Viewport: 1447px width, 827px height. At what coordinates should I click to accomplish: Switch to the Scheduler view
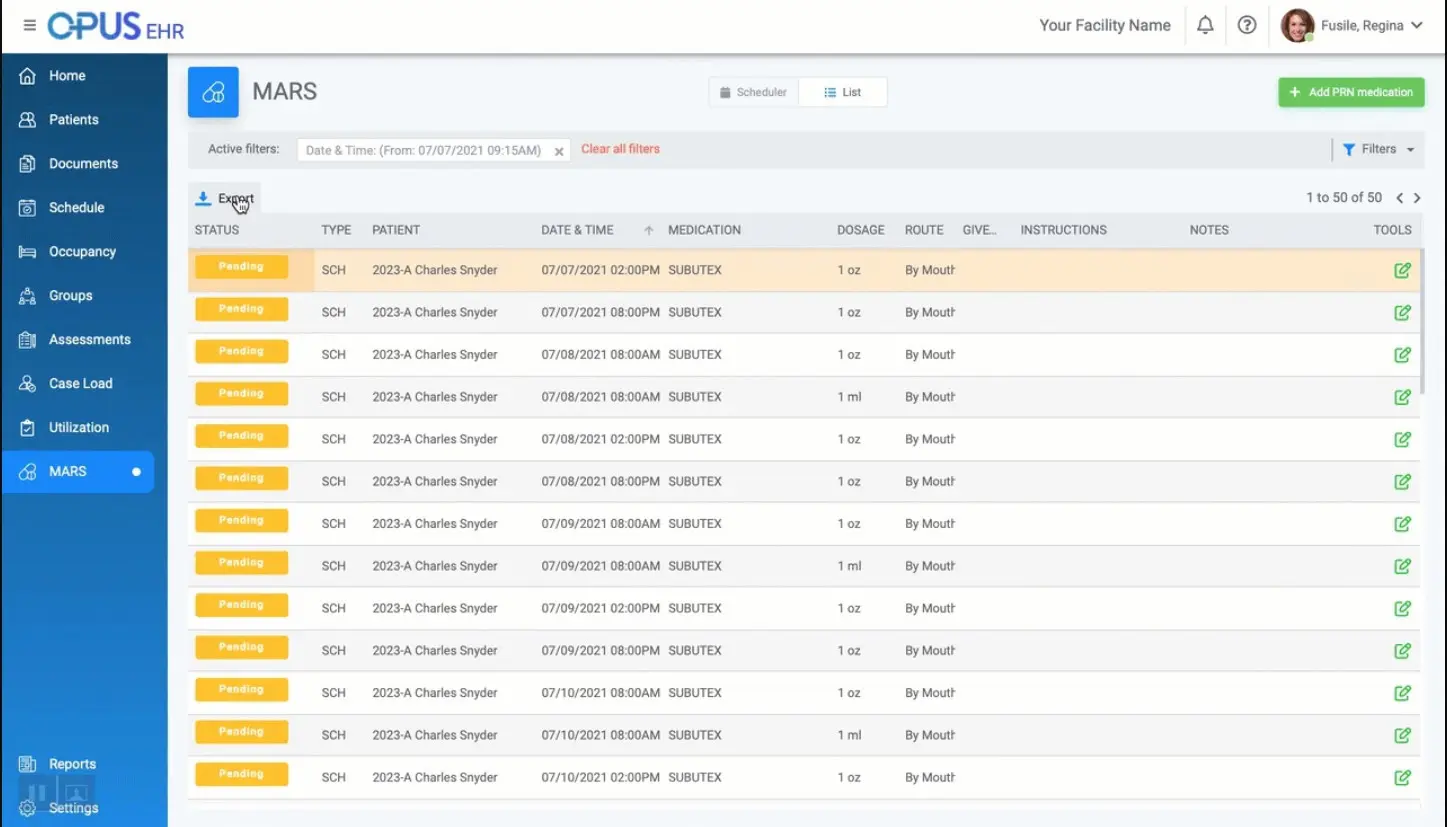753,91
